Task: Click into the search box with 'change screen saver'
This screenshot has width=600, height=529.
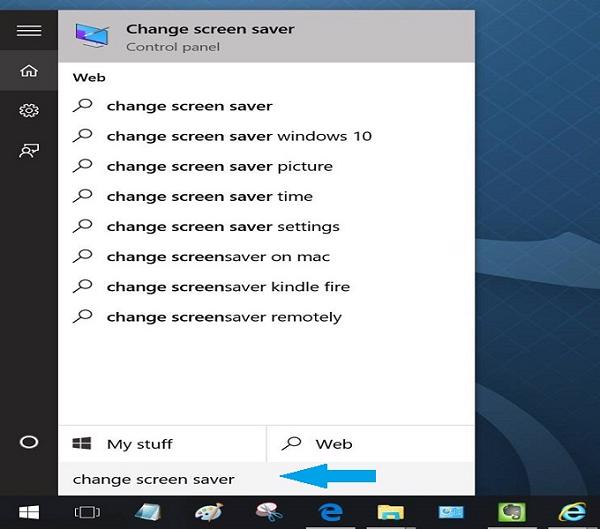Action: pos(266,479)
